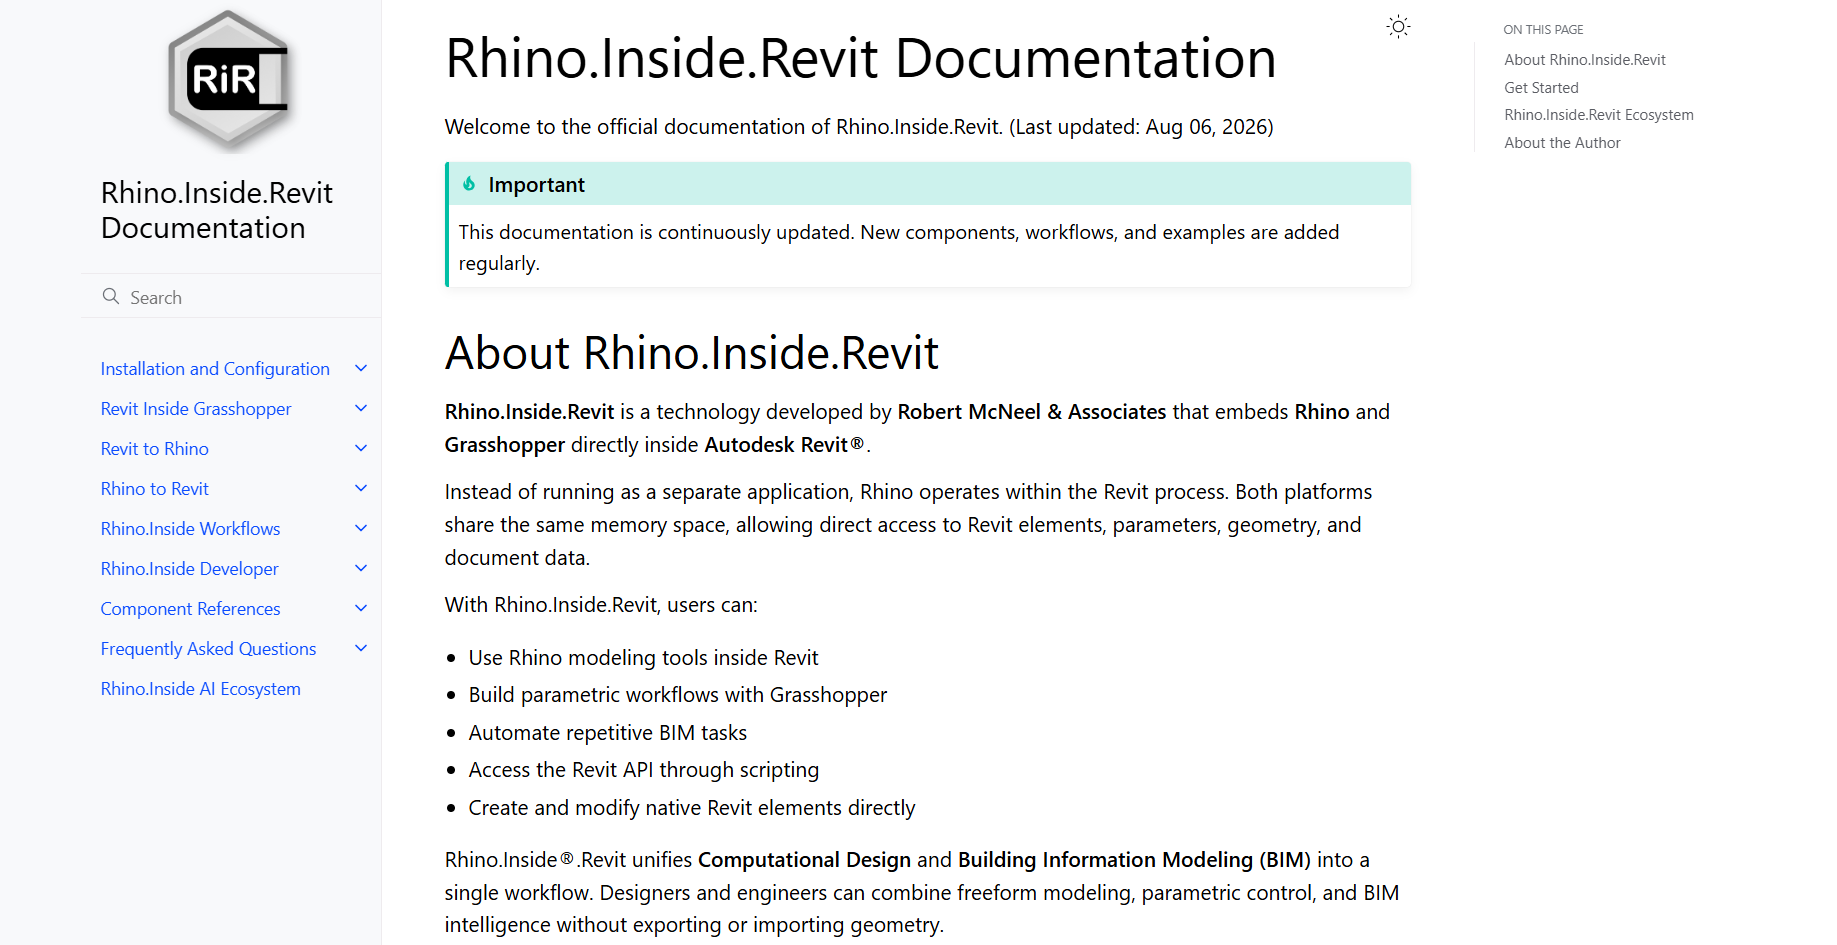Jump to About the Author in page contents
1837x945 pixels.
(x=1562, y=143)
